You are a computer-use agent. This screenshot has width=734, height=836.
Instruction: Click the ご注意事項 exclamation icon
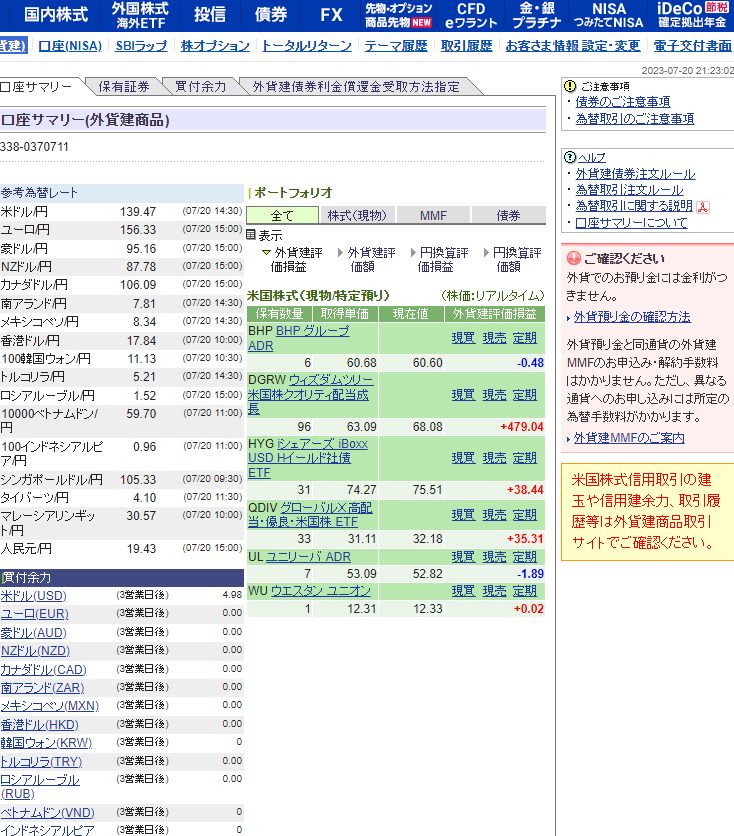click(570, 86)
